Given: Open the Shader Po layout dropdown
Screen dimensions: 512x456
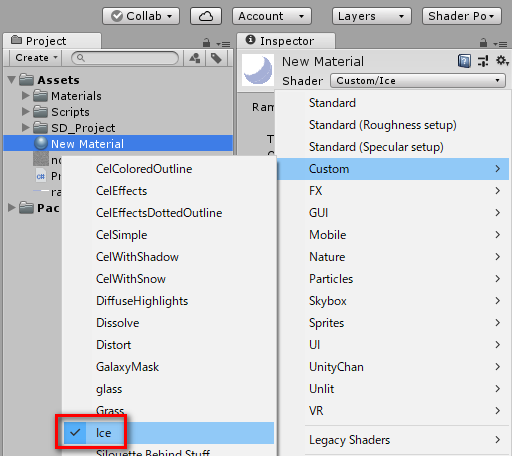Looking at the screenshot, I should tap(462, 16).
